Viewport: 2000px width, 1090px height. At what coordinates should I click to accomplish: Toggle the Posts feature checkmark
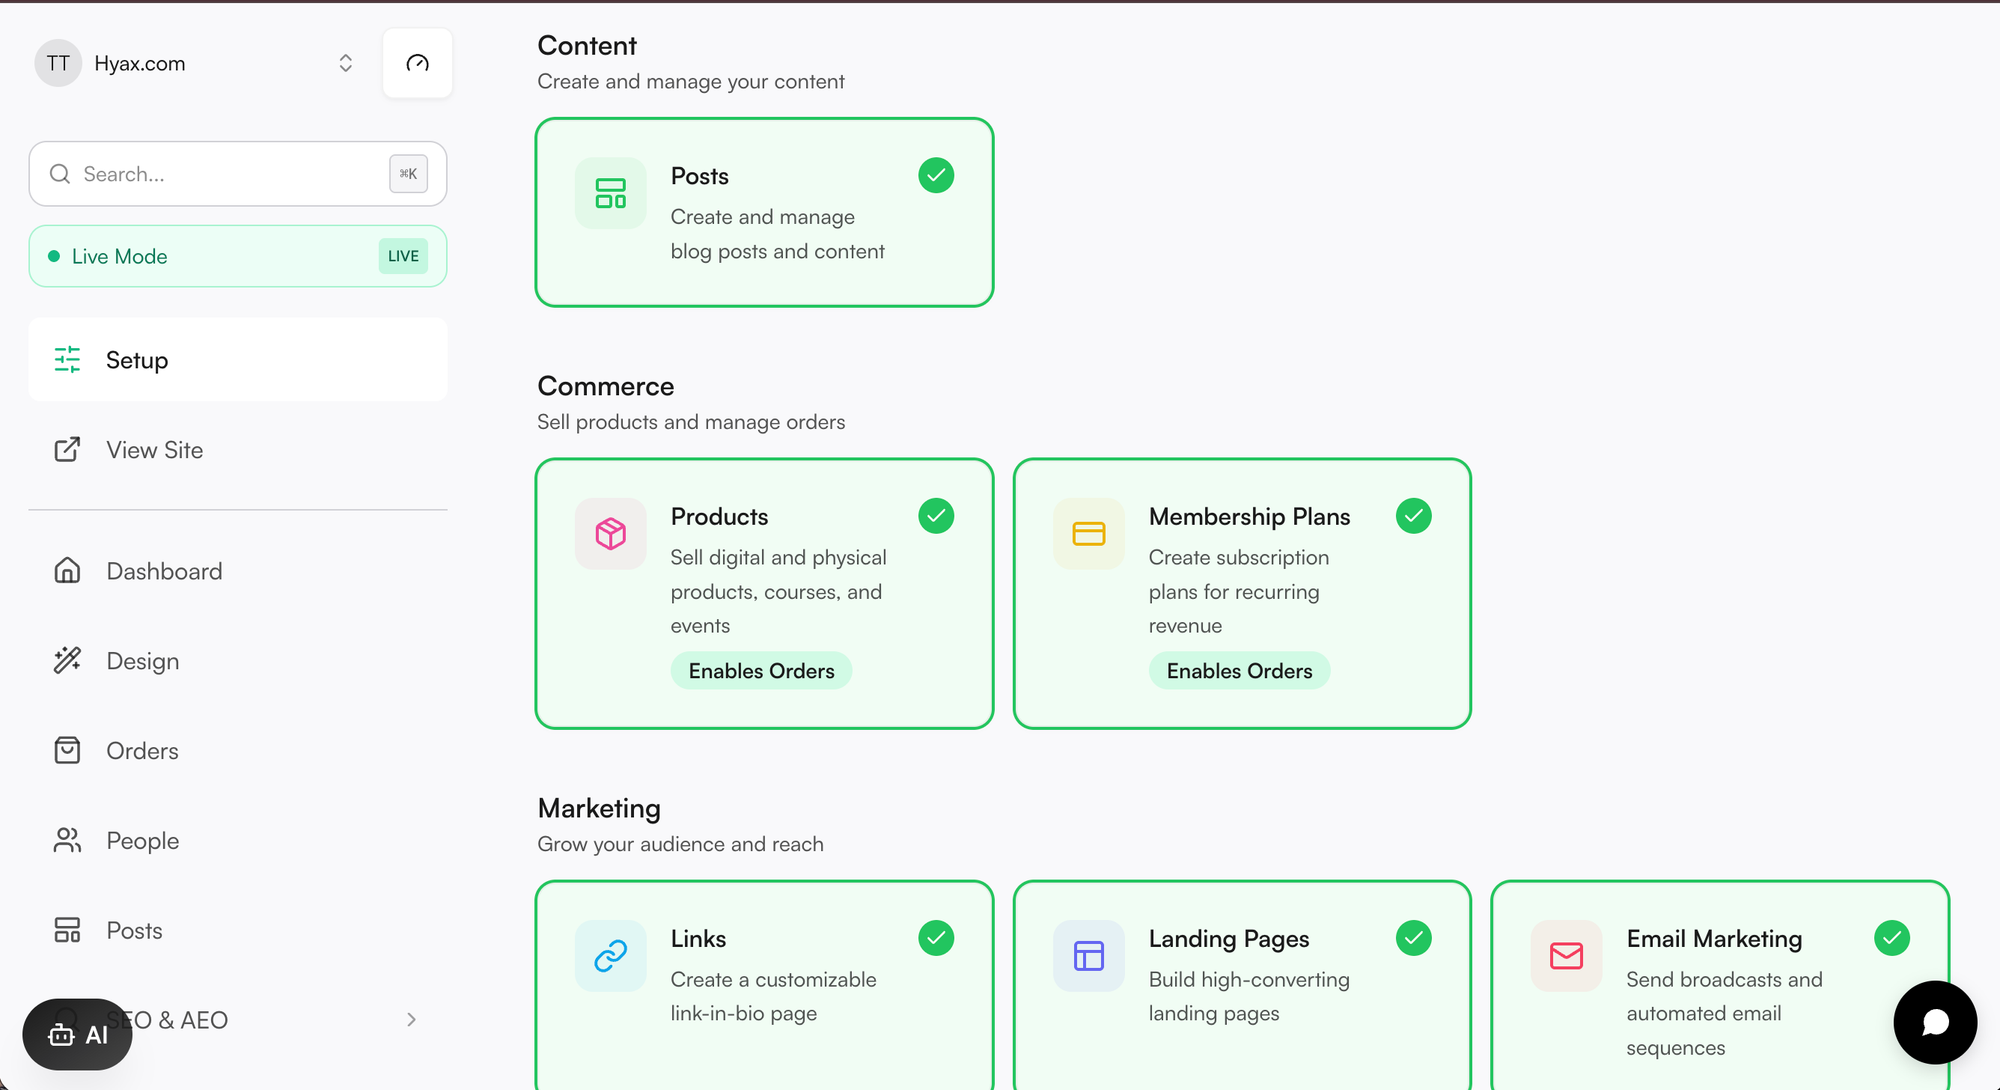pyautogui.click(x=936, y=175)
